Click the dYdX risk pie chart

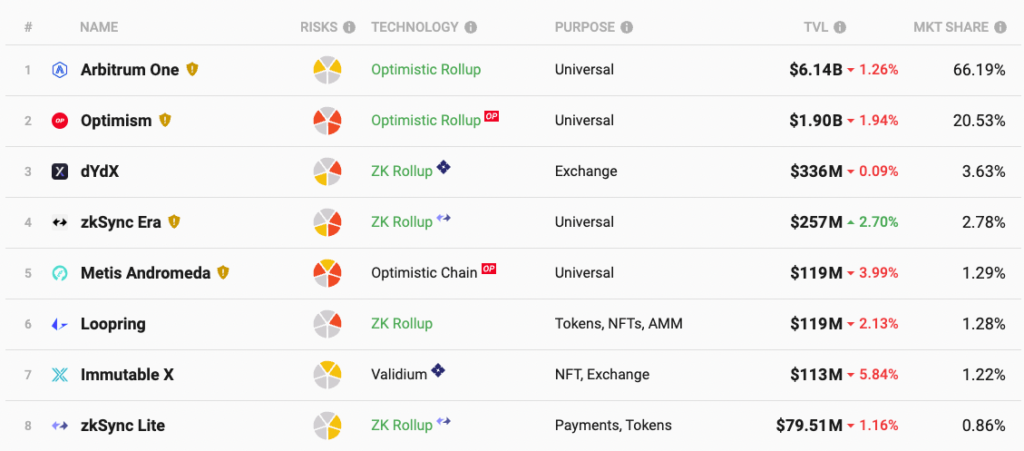point(327,172)
